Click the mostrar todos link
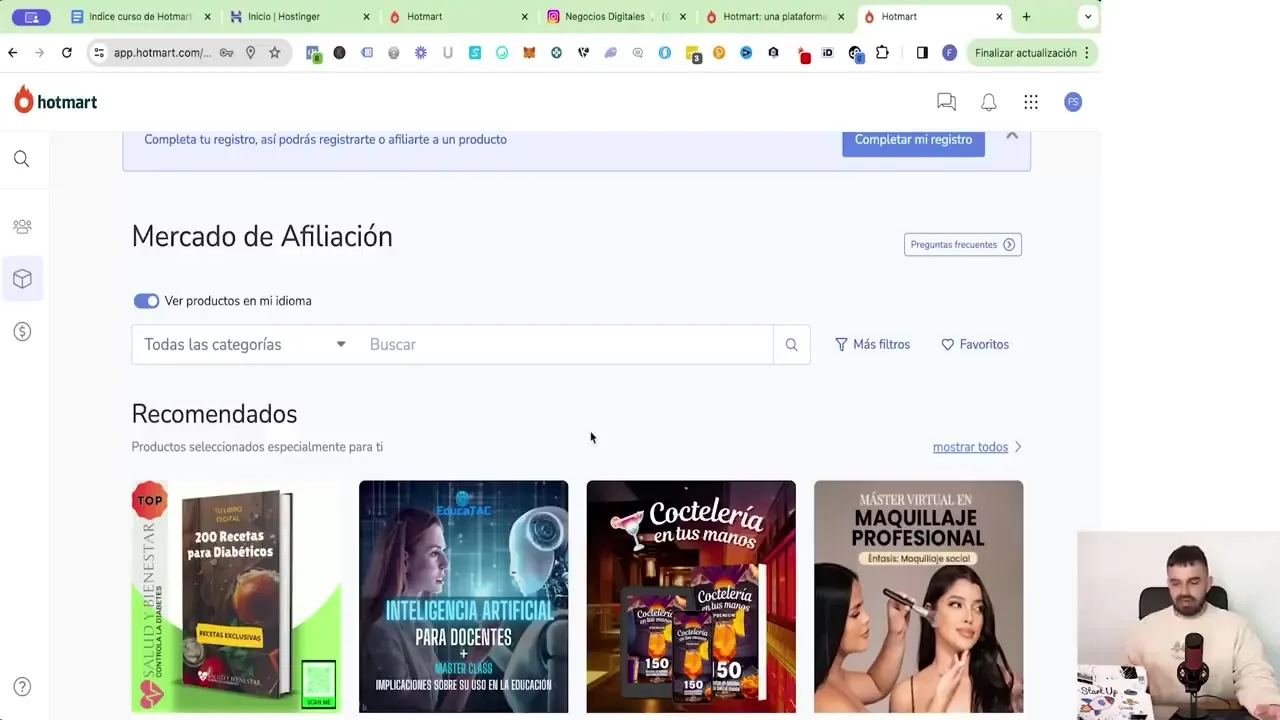The width and height of the screenshot is (1280, 720). pyautogui.click(x=970, y=447)
